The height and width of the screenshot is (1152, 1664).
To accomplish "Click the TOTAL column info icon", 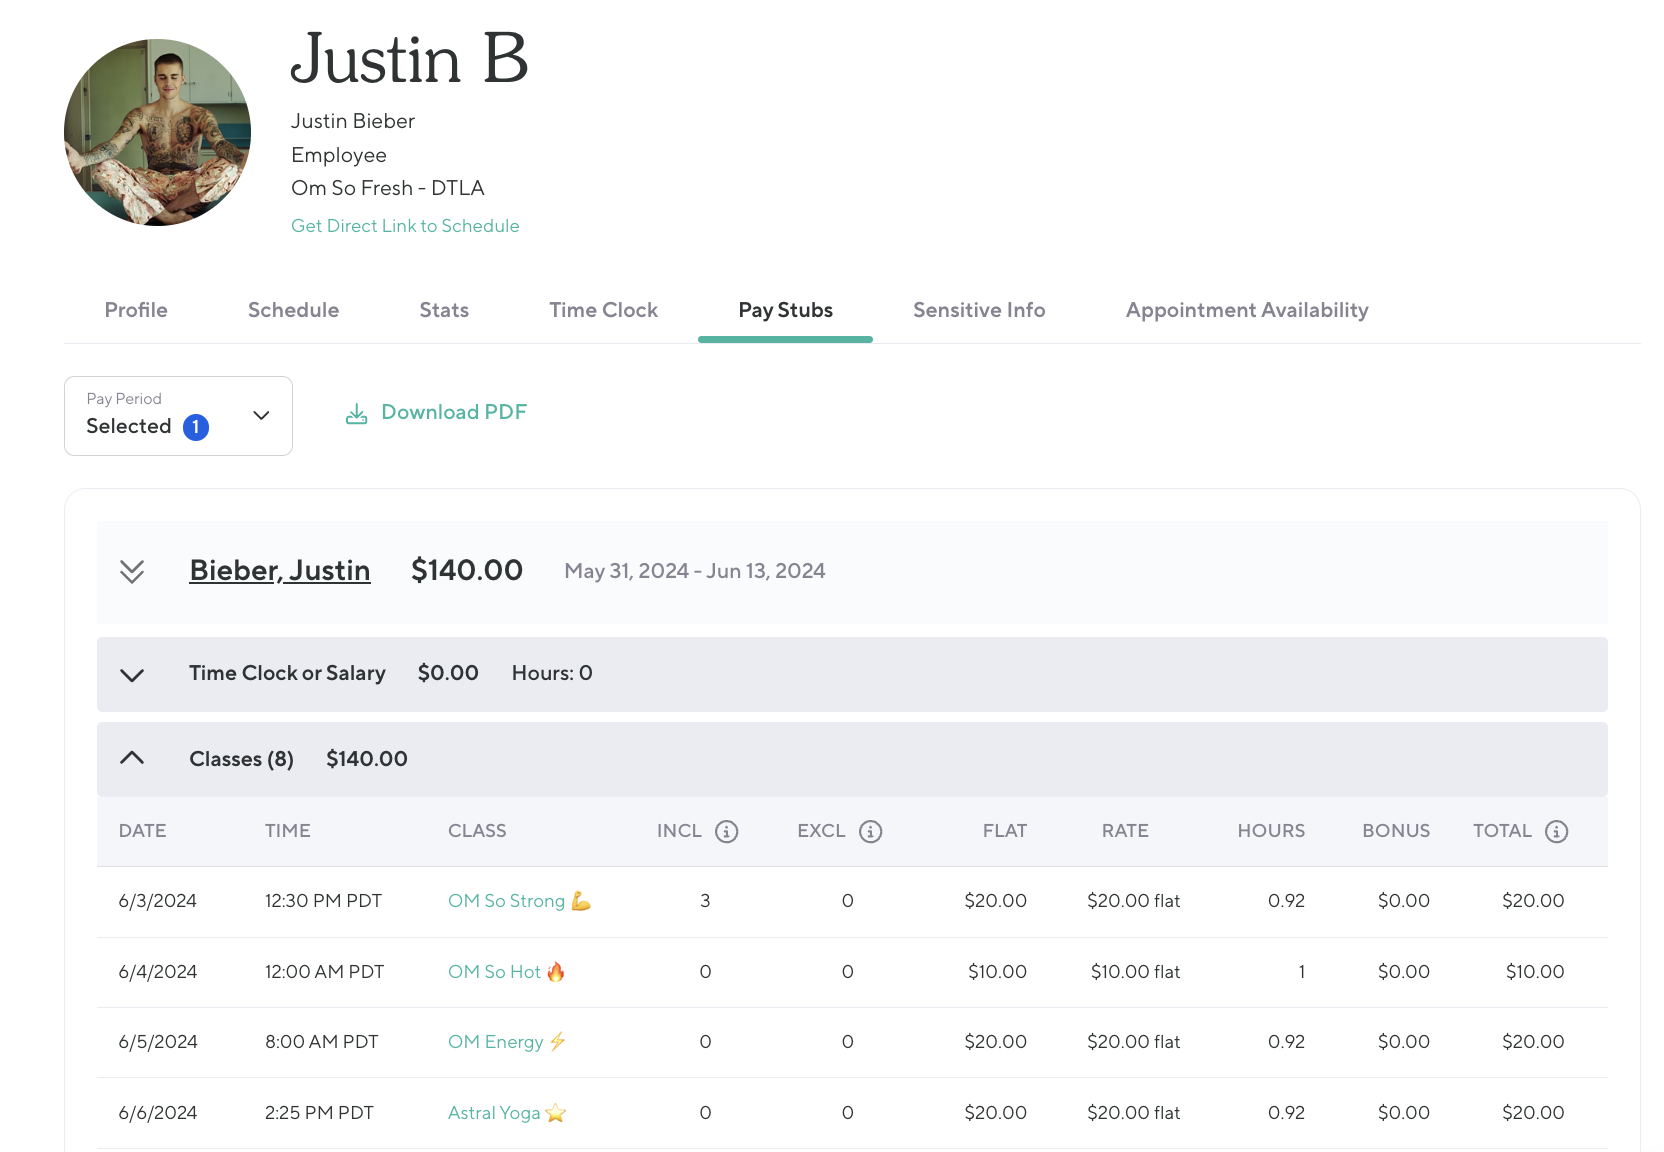I will pos(1556,831).
